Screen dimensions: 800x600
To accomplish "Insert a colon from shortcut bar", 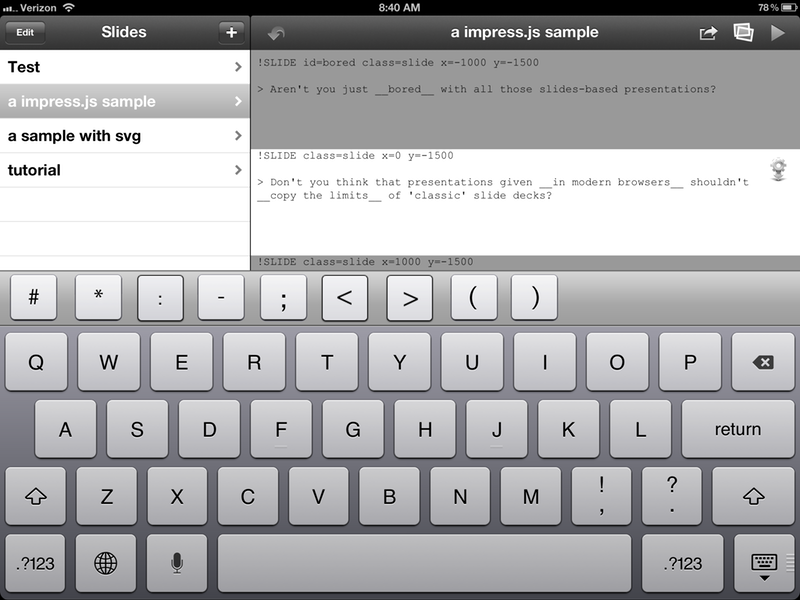I will click(160, 297).
